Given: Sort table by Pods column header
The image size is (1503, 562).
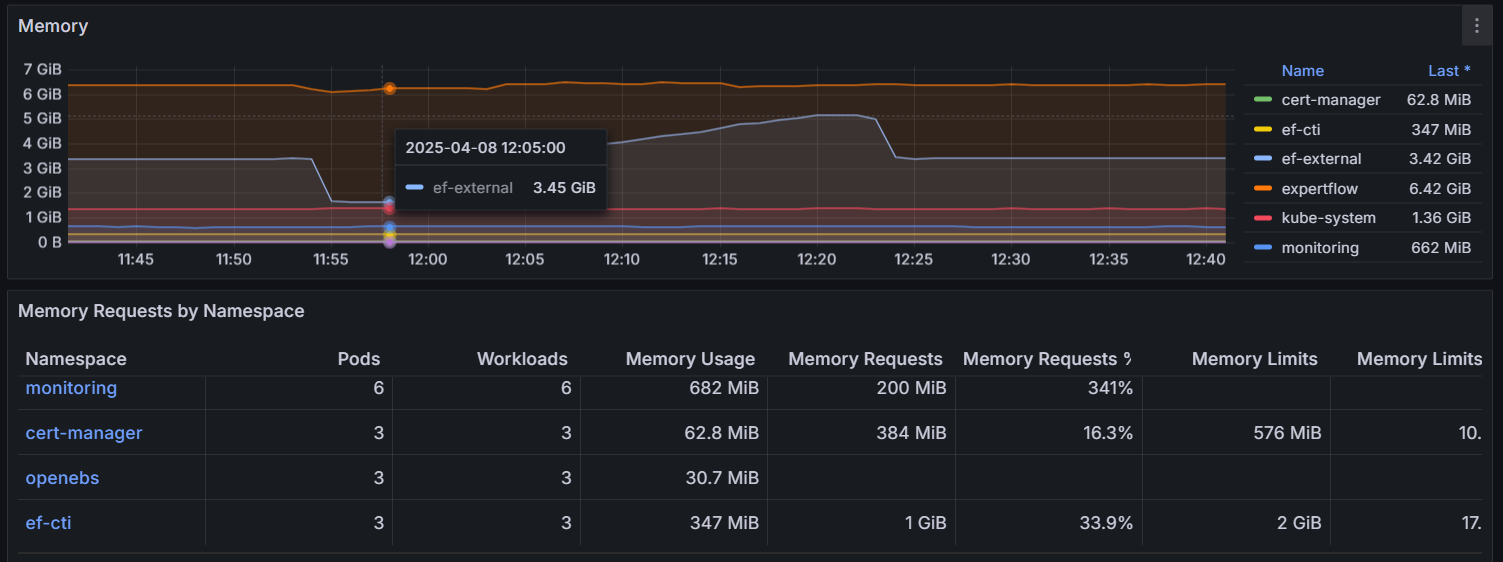Looking at the screenshot, I should point(359,359).
